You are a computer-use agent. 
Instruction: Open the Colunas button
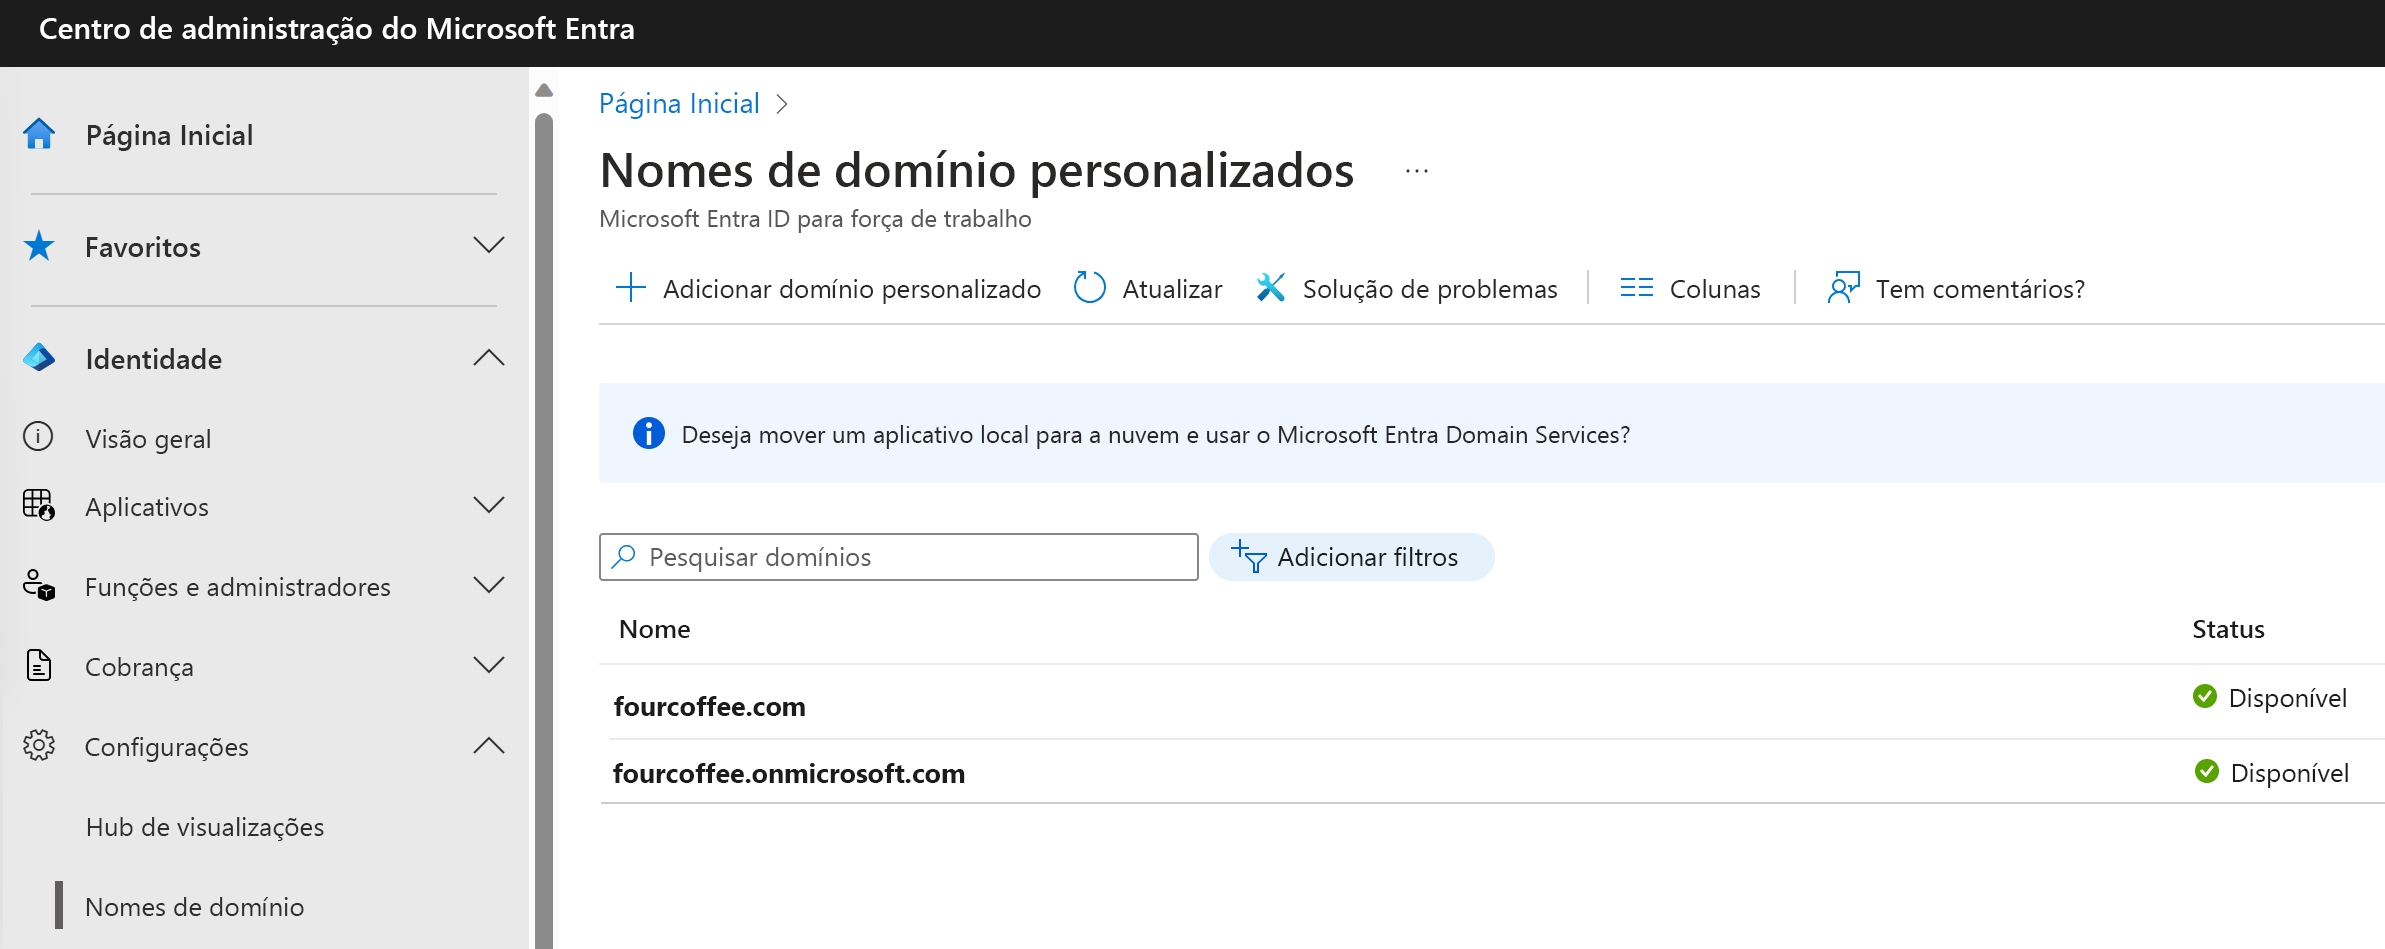click(x=1690, y=288)
